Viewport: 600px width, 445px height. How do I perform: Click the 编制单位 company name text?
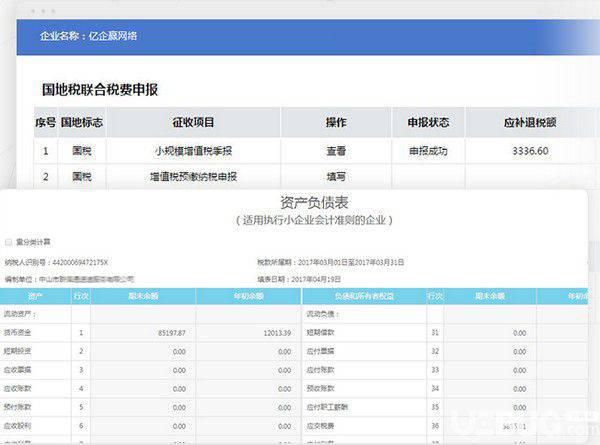70,279
